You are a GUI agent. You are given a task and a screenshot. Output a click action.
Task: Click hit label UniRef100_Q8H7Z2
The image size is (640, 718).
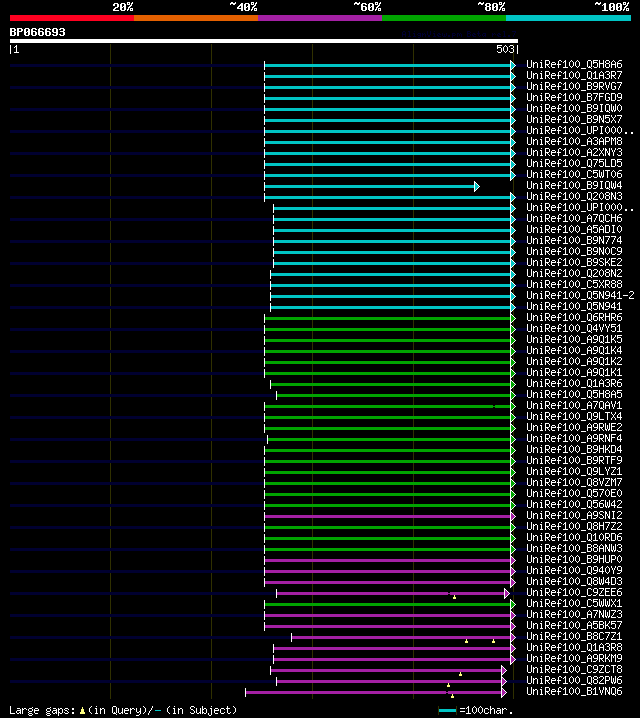coord(574,526)
